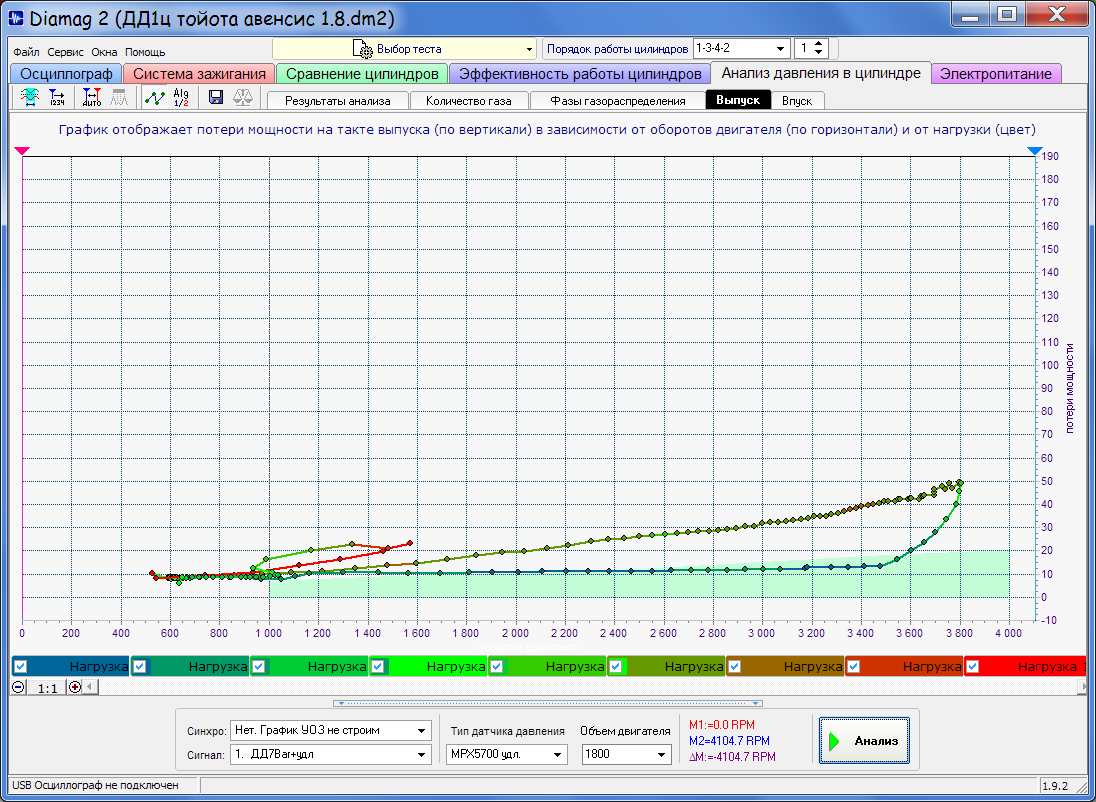Open the Объем двигателя 1800 dropdown
1096x802 pixels.
click(661, 754)
